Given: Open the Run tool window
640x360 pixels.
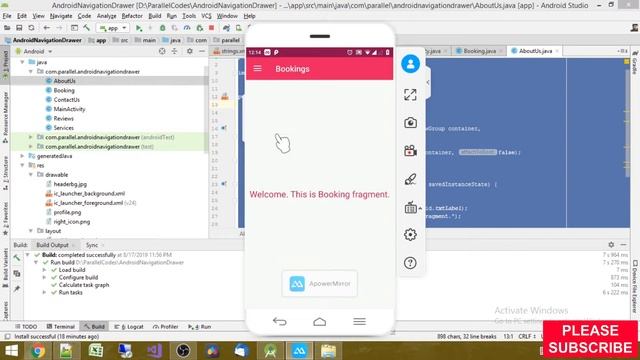Looking at the screenshot, I should [x=200, y=327].
